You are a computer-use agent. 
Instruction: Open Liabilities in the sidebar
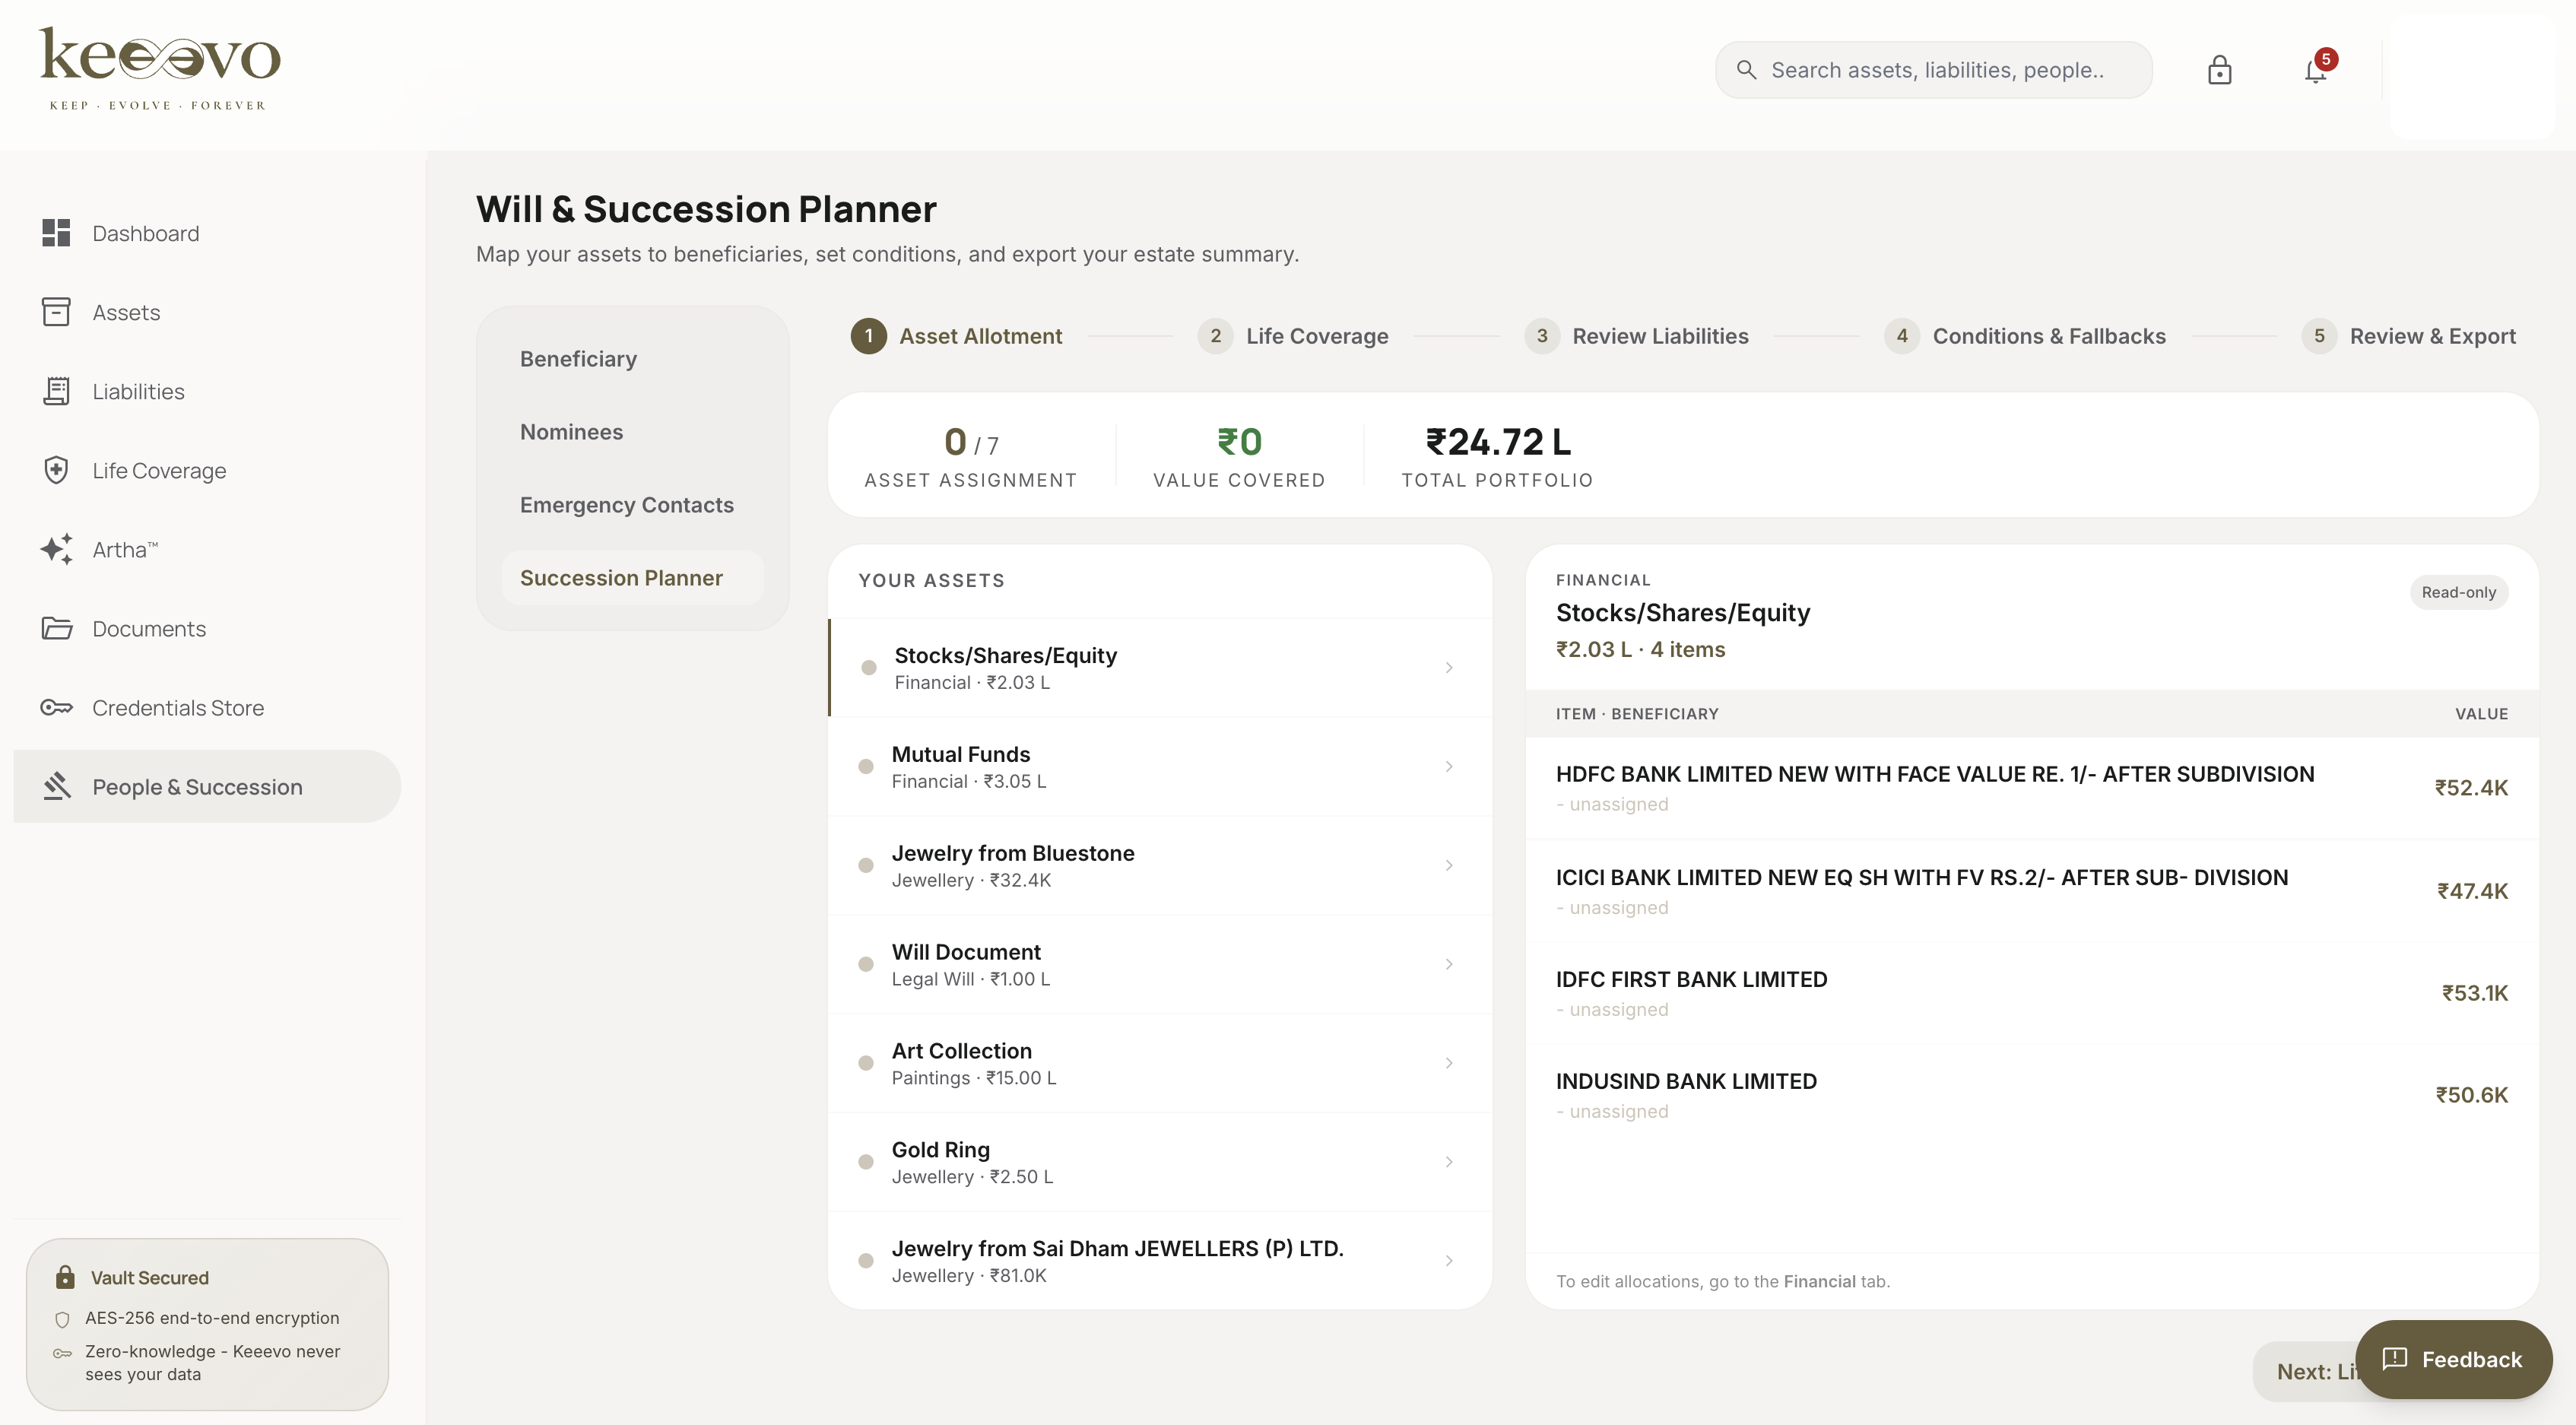coord(207,391)
